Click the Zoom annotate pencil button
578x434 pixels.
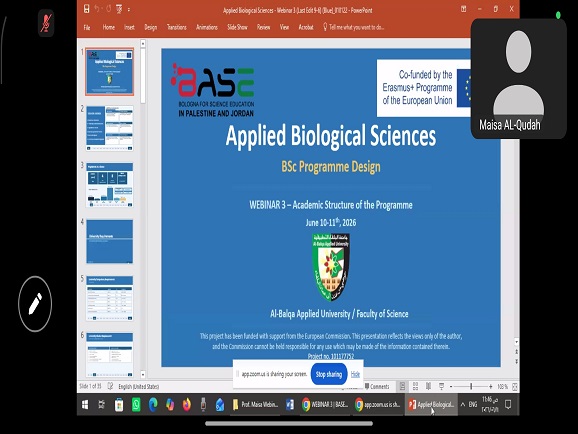click(35, 304)
